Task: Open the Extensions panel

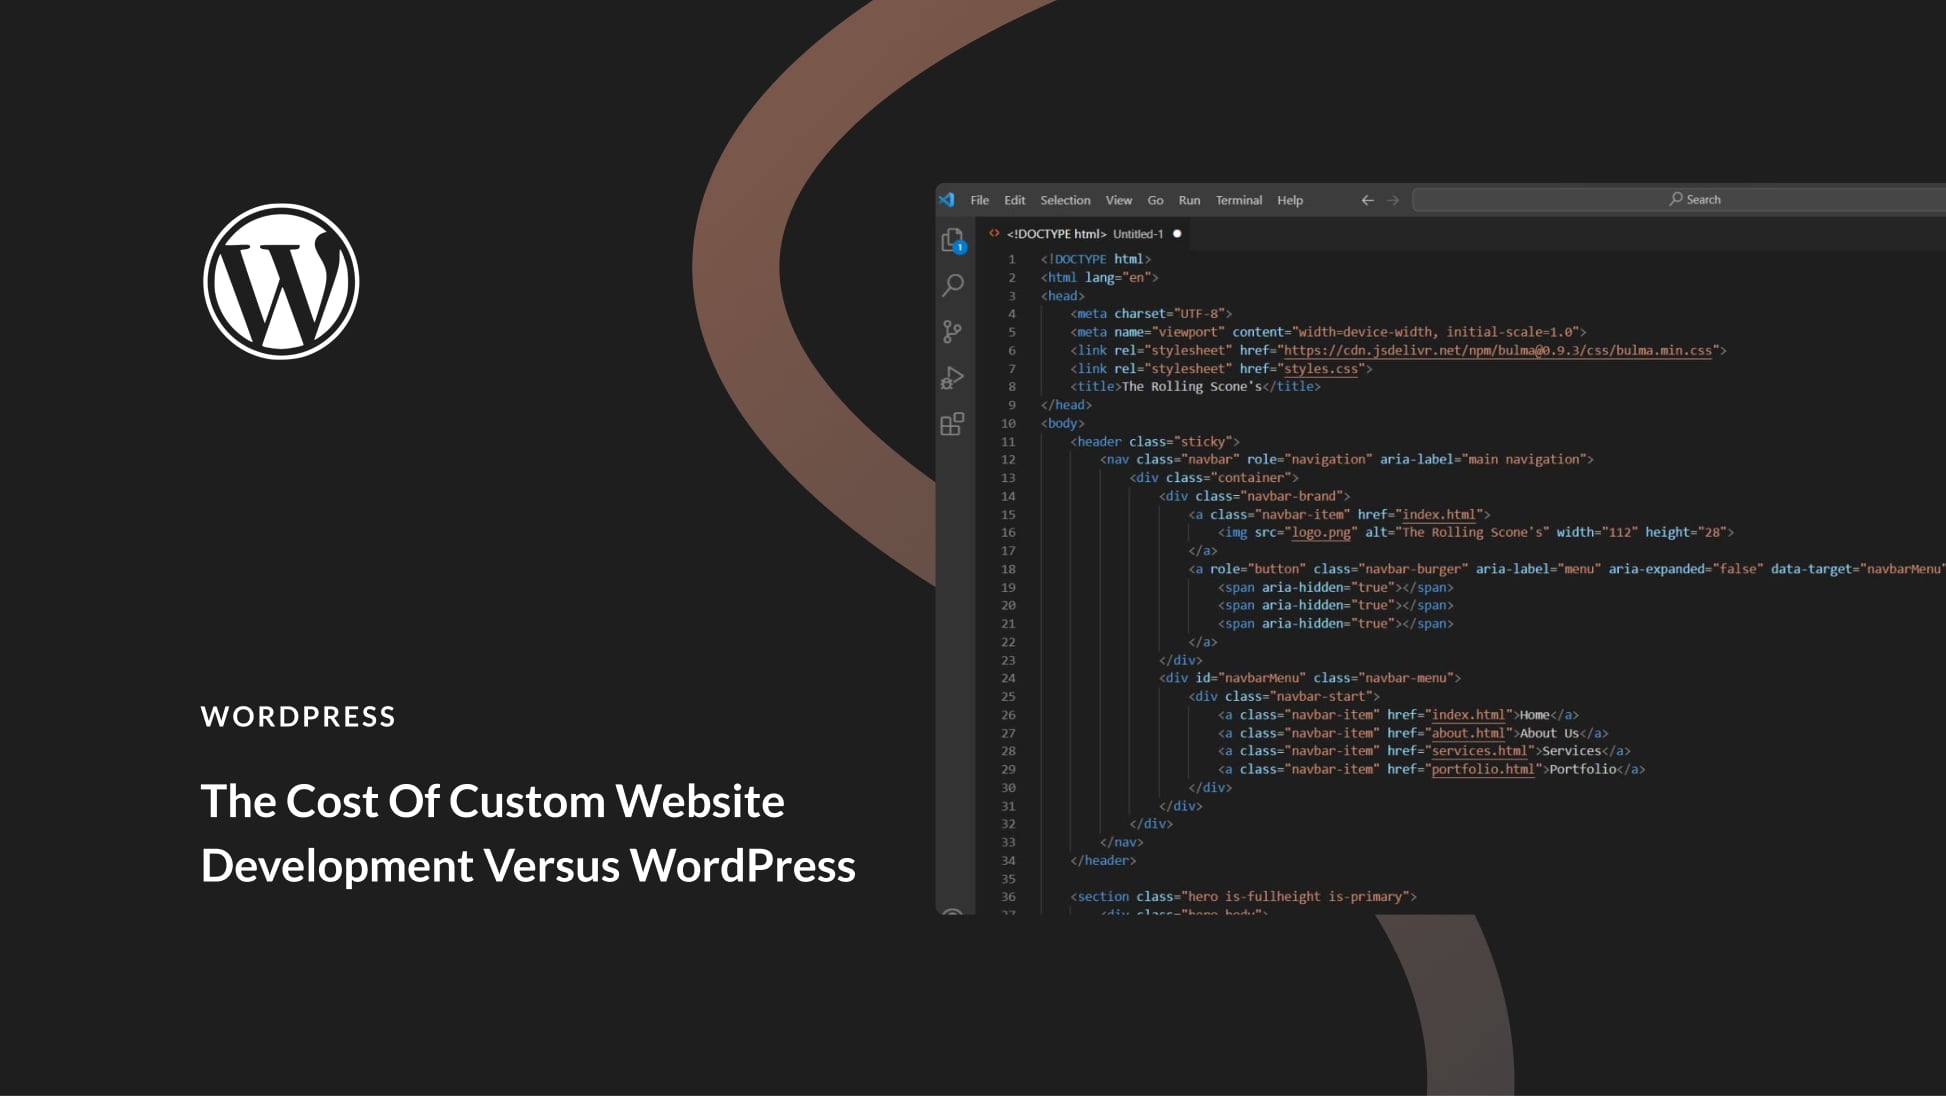Action: pos(951,424)
